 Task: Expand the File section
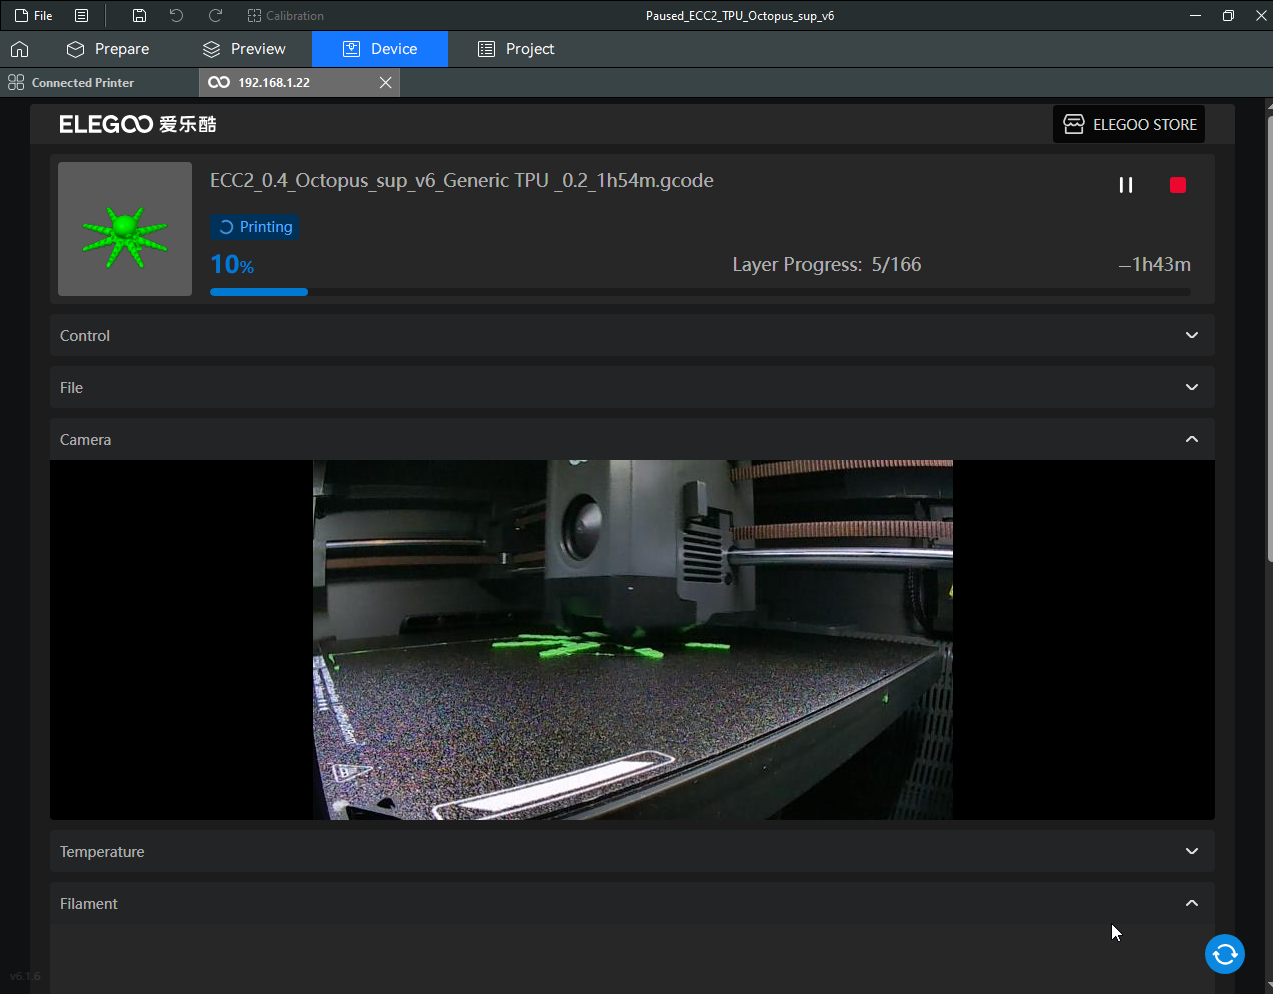pos(1191,388)
